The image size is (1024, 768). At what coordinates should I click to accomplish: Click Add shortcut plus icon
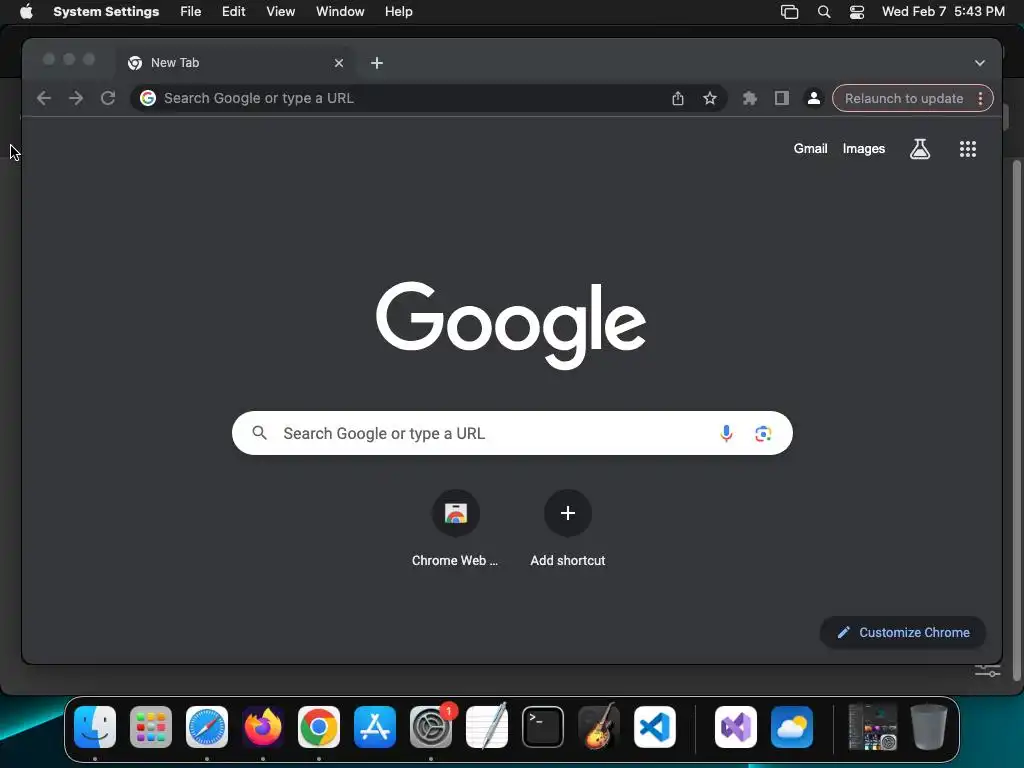point(568,513)
